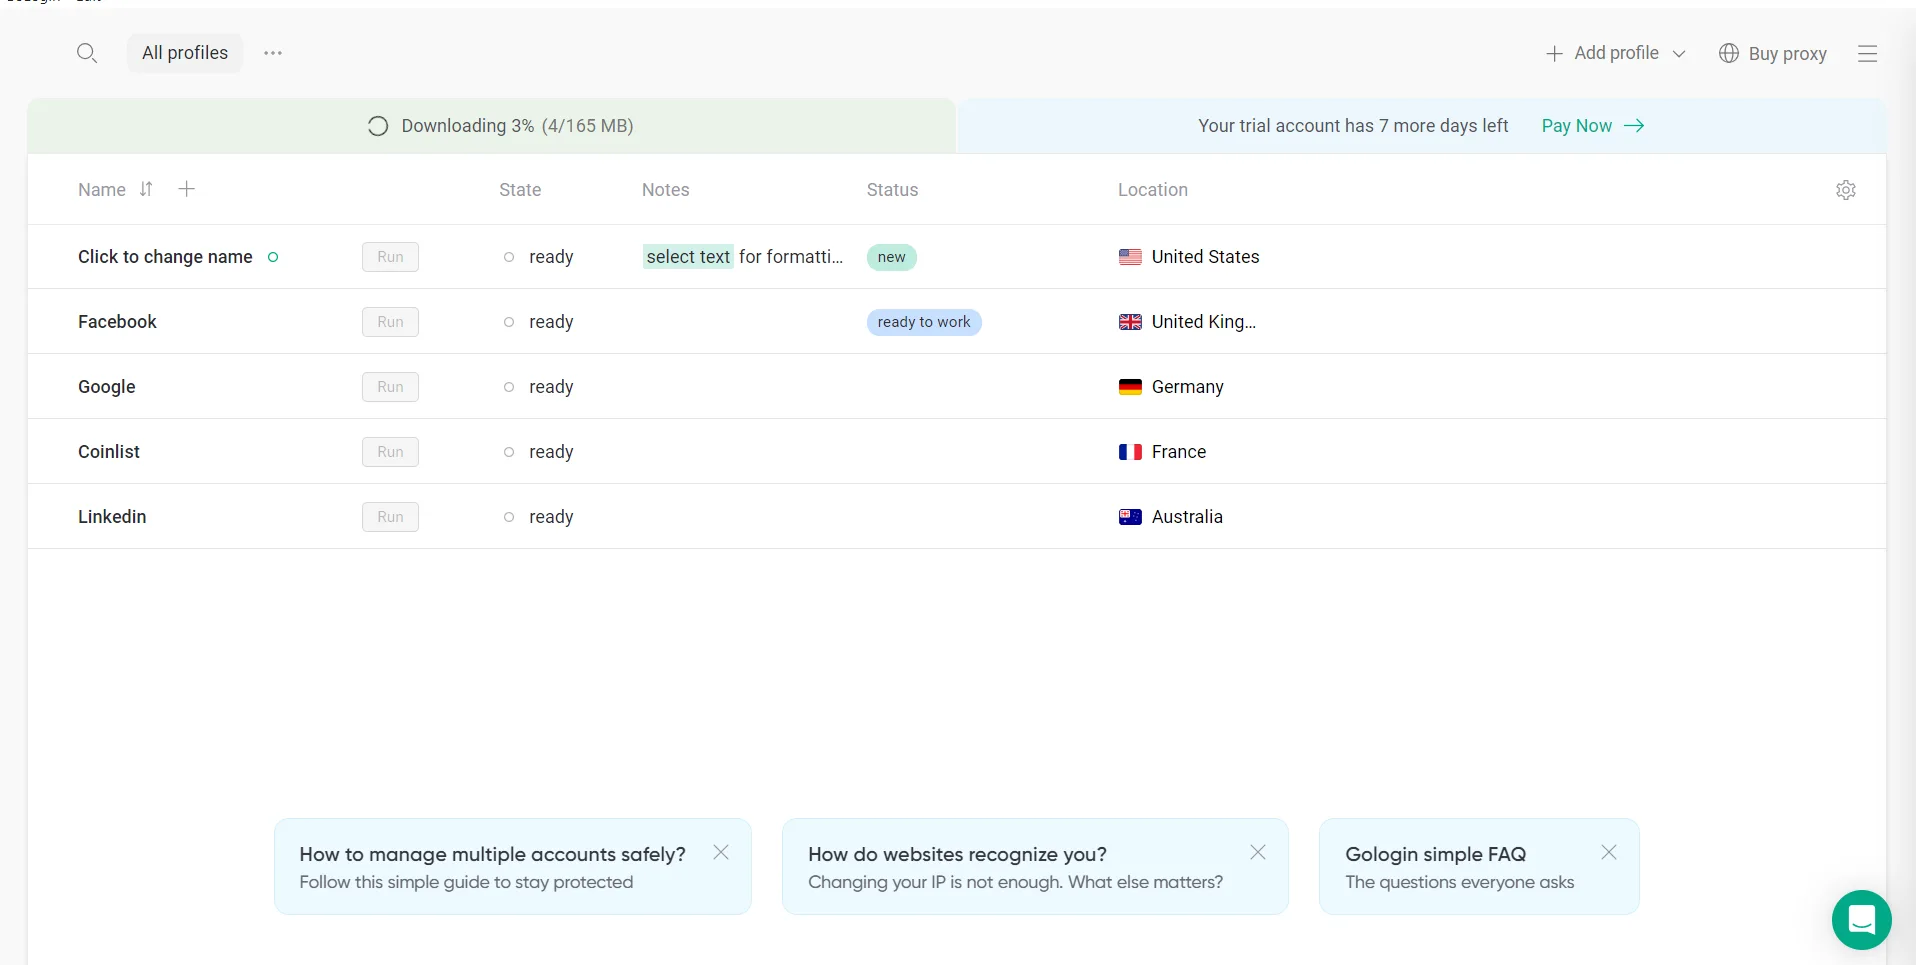Screen dimensions: 1916x965
Task: Expand the Add profile dropdown arrow
Action: pyautogui.click(x=1679, y=54)
